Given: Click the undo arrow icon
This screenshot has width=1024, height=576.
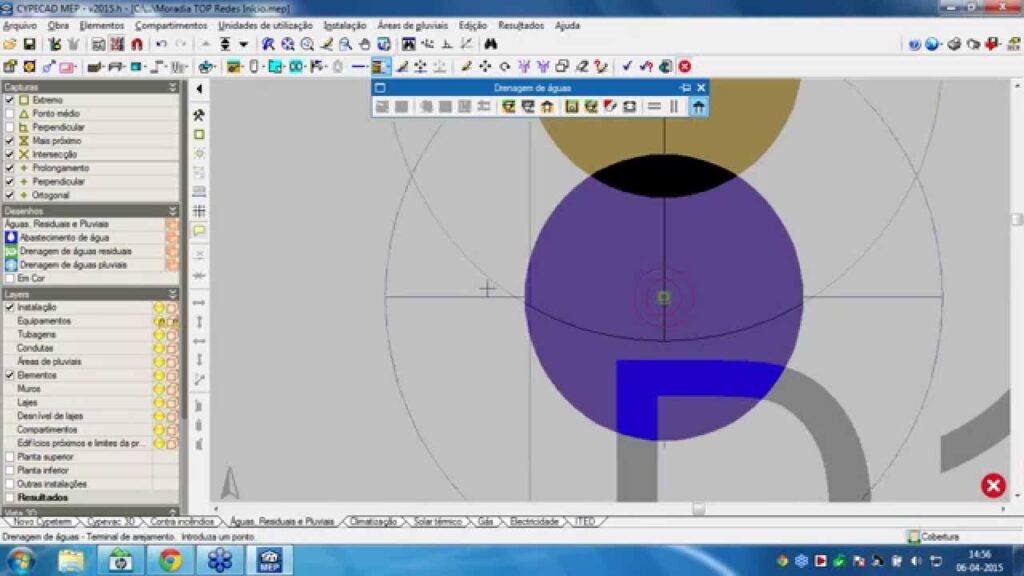Looking at the screenshot, I should pos(161,45).
